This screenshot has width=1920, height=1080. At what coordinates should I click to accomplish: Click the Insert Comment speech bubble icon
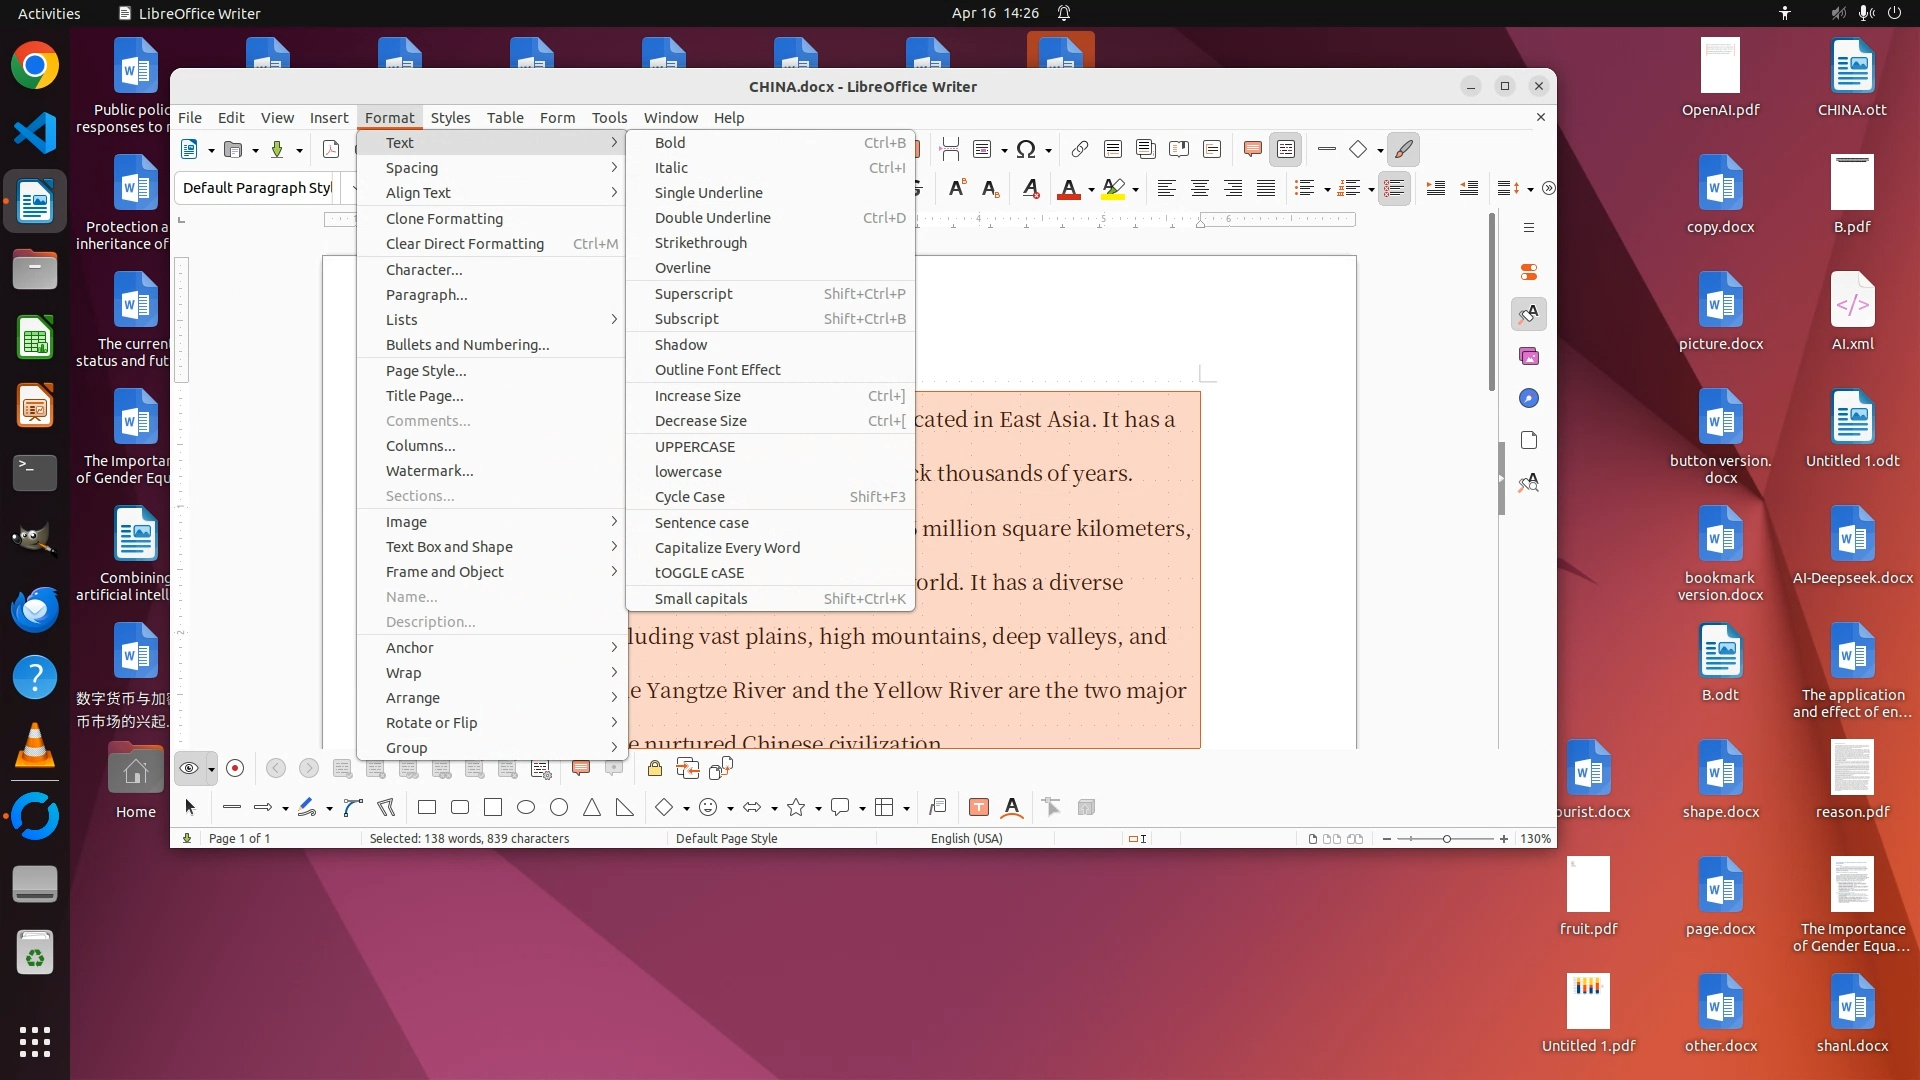(x=1252, y=150)
